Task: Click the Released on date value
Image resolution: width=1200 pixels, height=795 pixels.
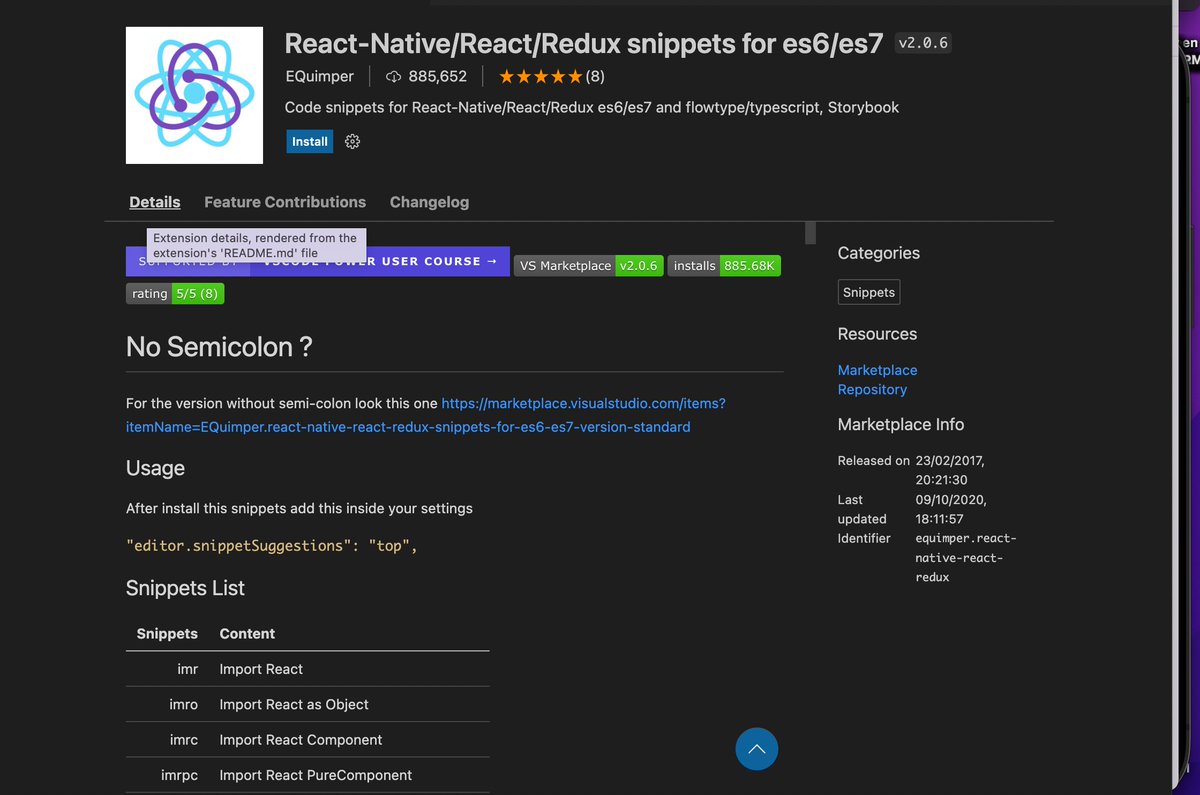Action: [950, 470]
